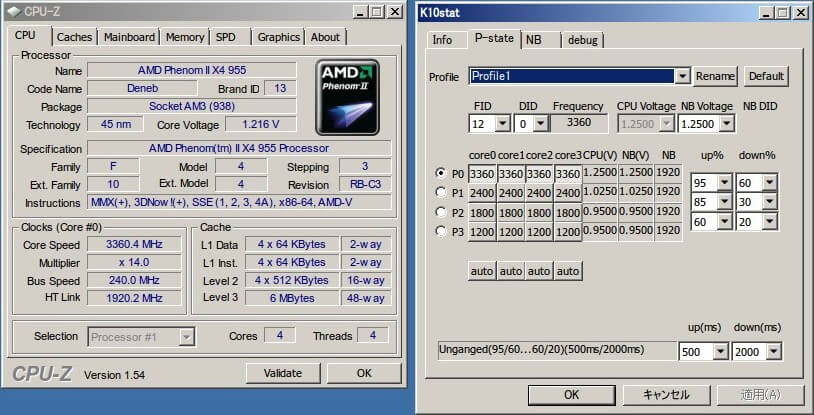Click the P2 core2 1800 cell
Screen dimensions: 814x415
click(x=539, y=213)
